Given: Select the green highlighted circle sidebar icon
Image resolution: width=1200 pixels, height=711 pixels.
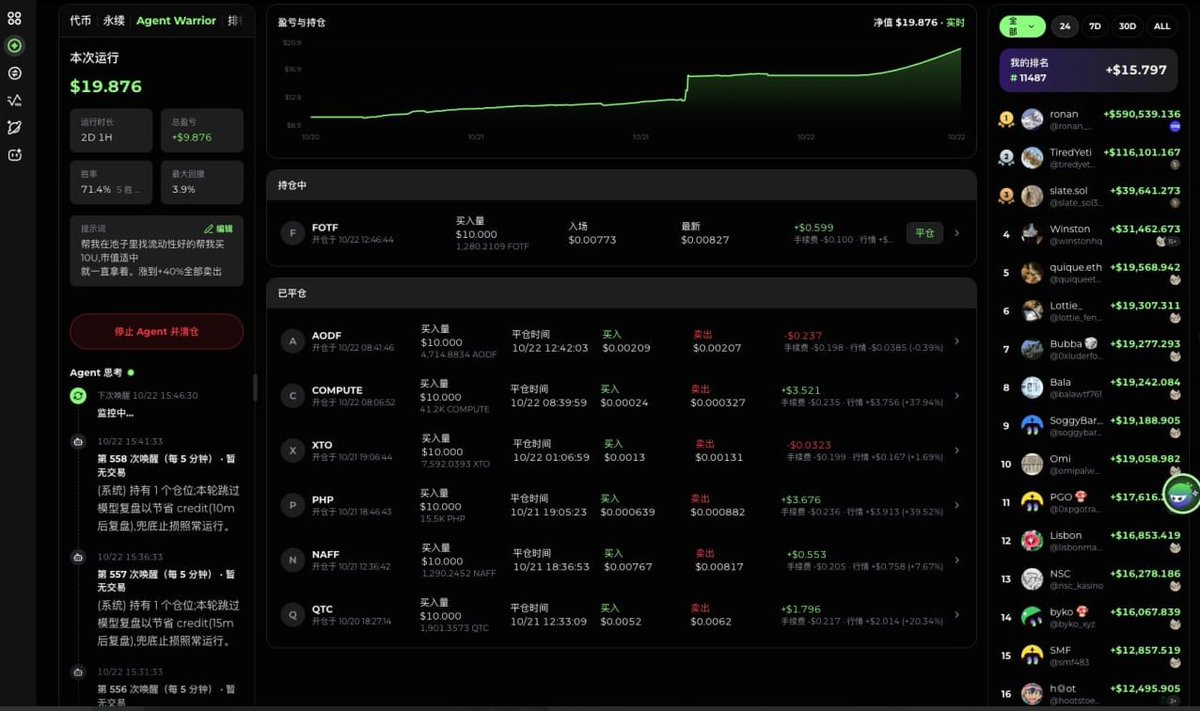Looking at the screenshot, I should point(14,46).
